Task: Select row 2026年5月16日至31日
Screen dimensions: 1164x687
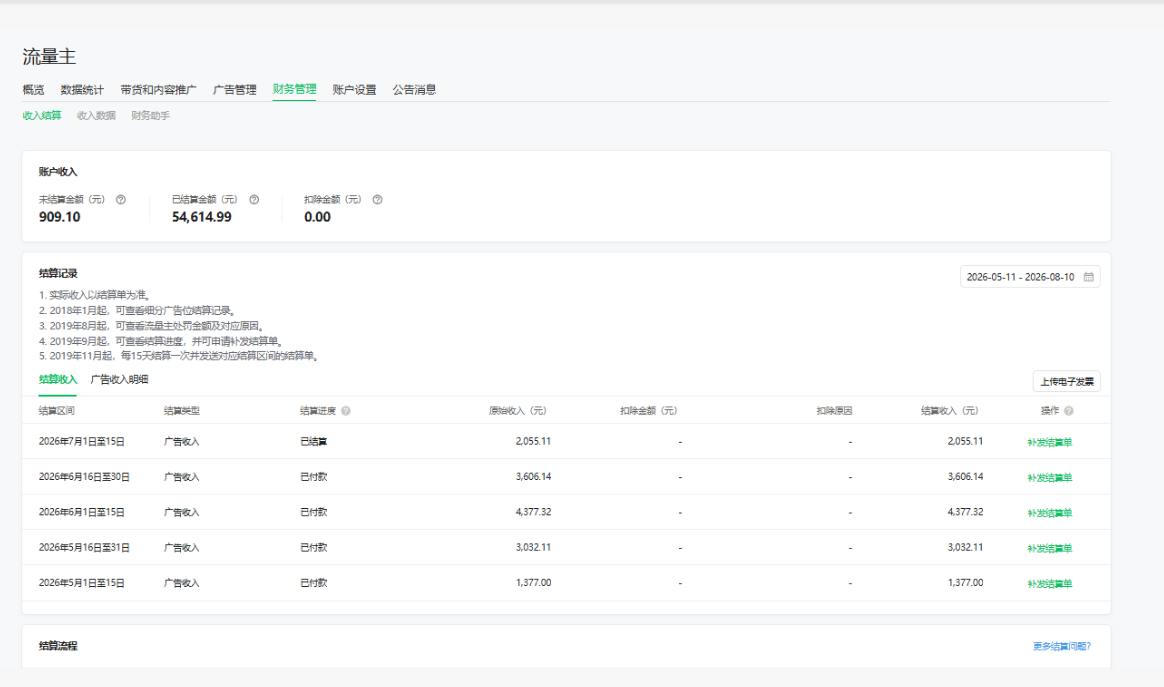Action: (566, 547)
